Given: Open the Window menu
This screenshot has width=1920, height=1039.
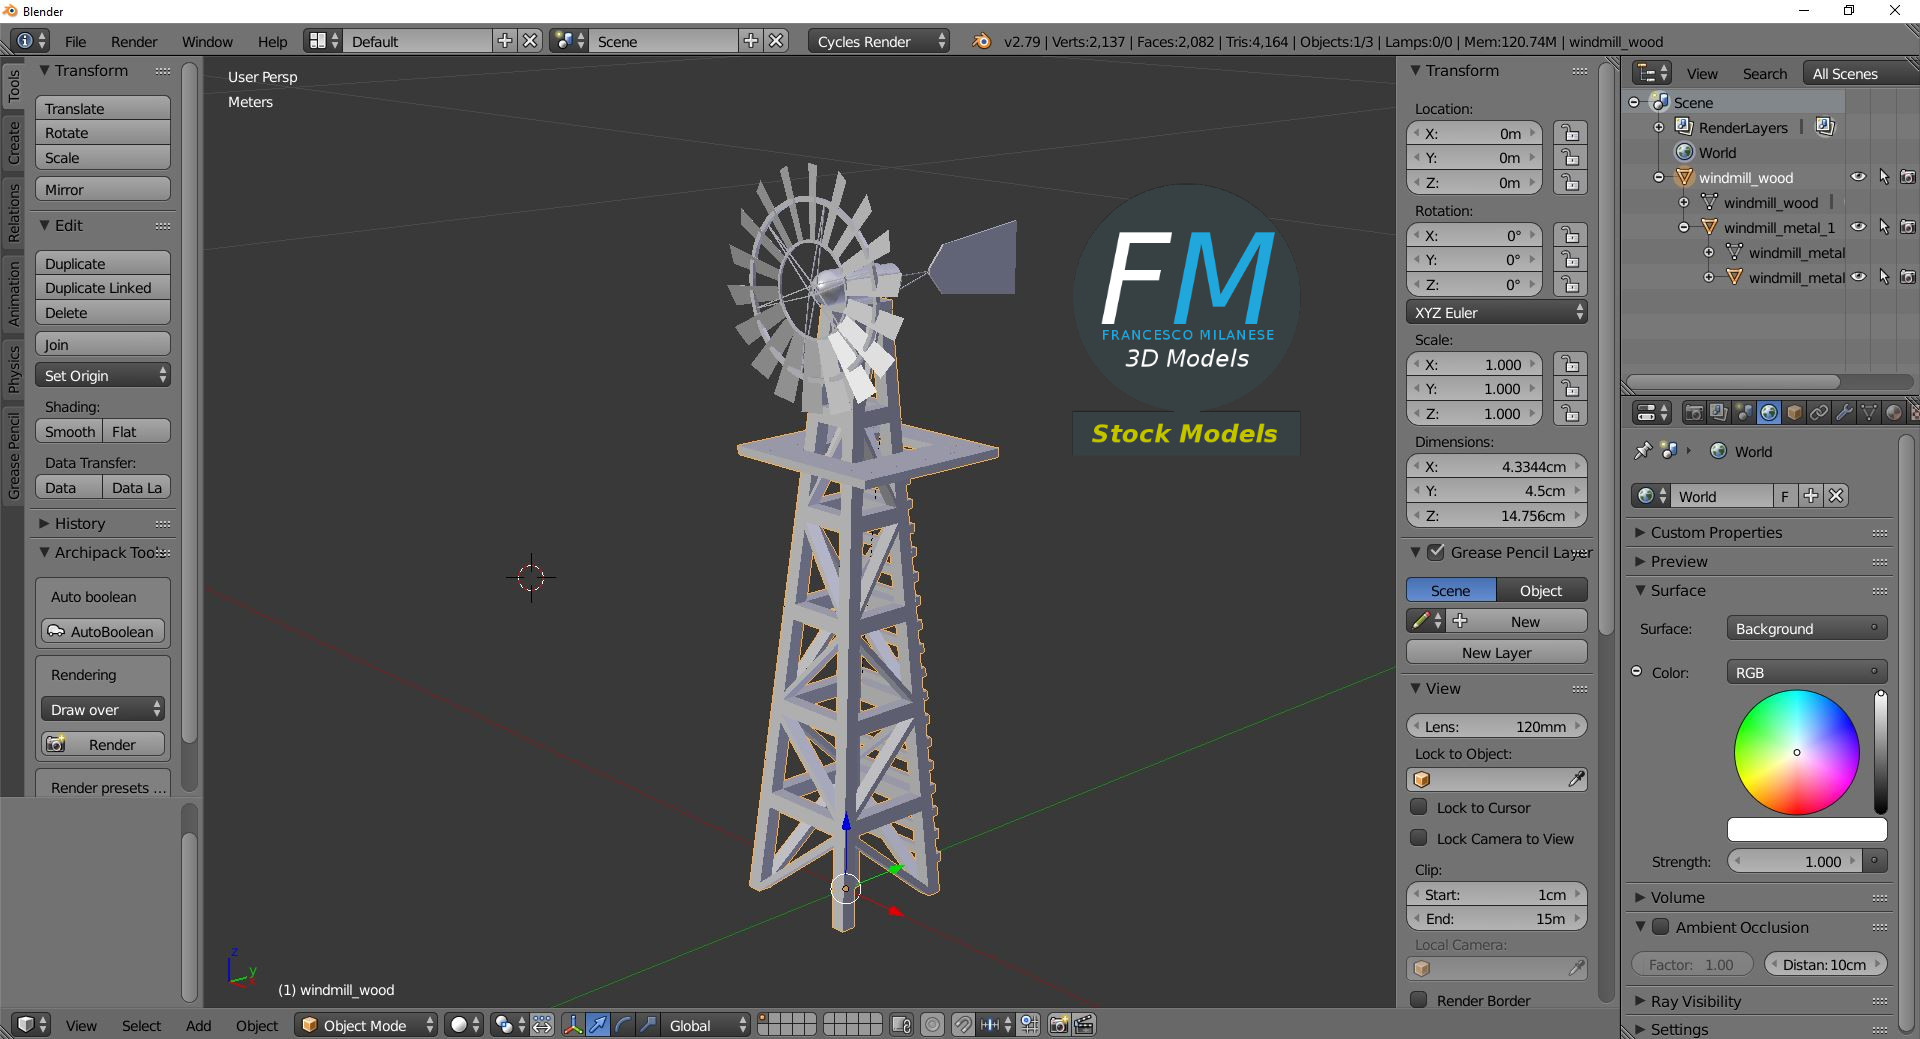Looking at the screenshot, I should point(207,41).
